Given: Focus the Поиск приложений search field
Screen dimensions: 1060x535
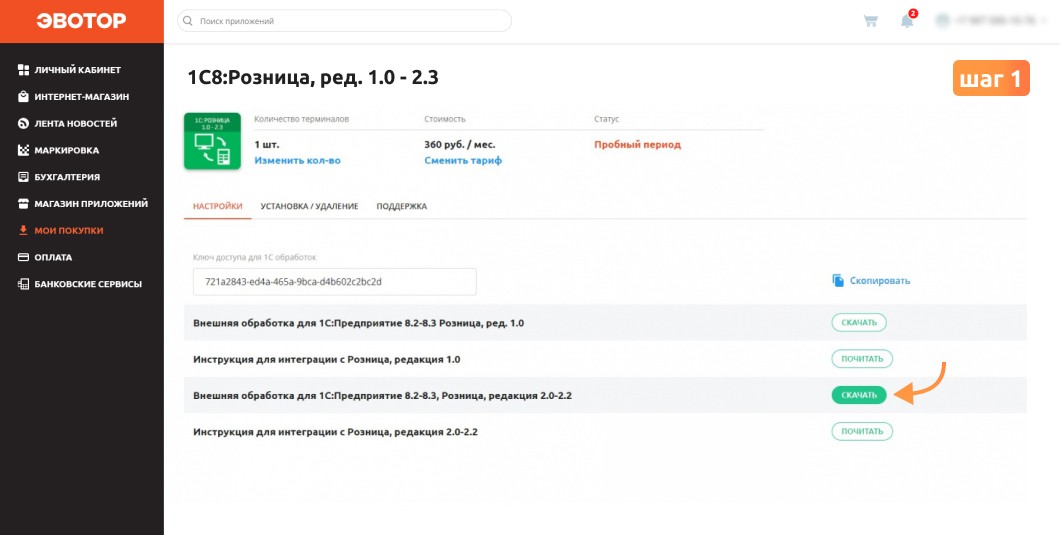Looking at the screenshot, I should (344, 21).
